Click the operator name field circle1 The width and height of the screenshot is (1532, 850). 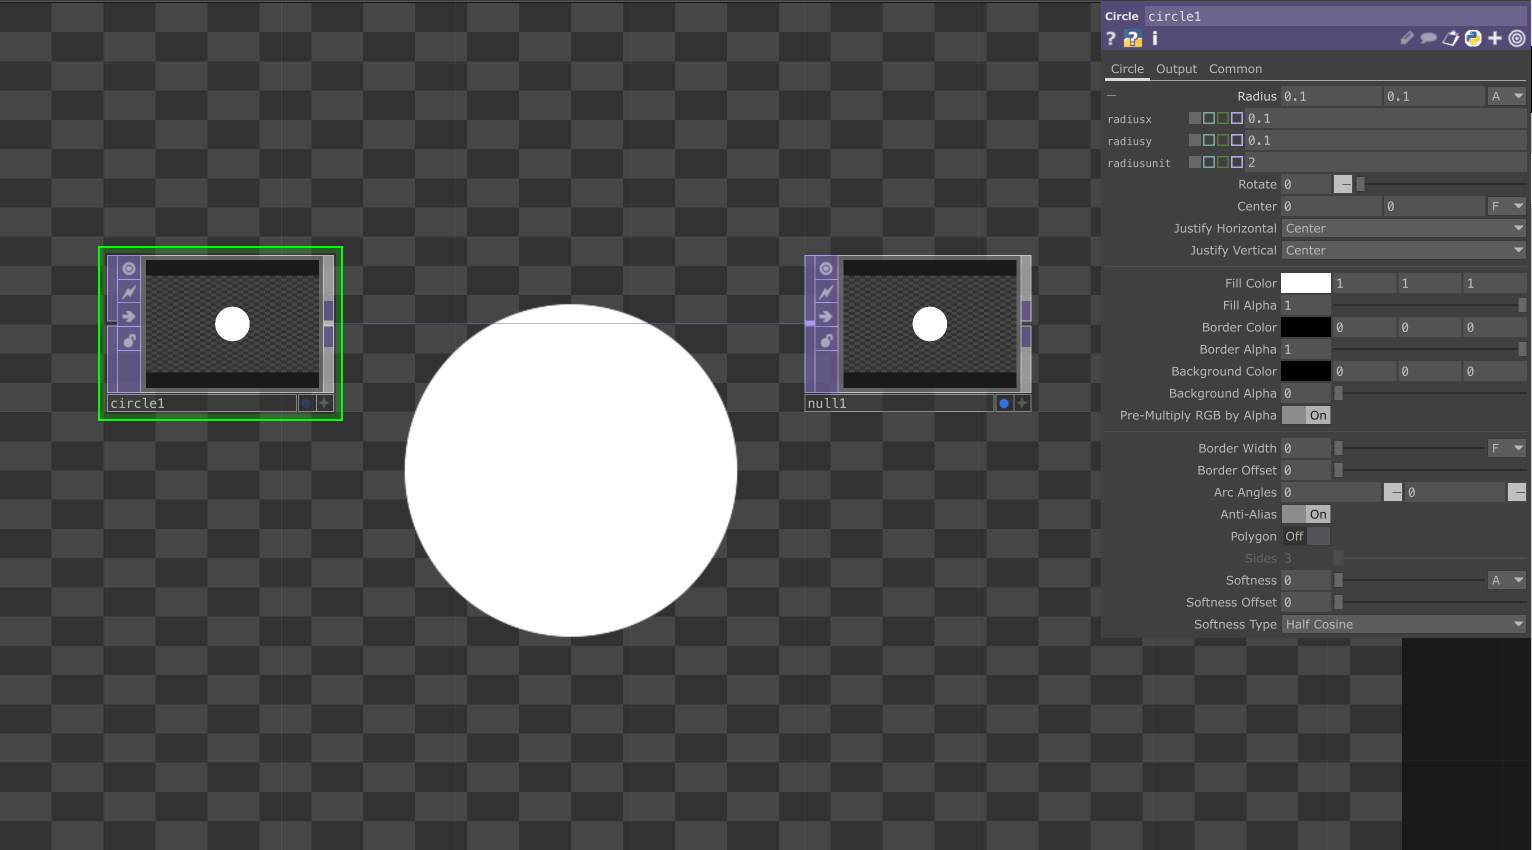point(1335,16)
